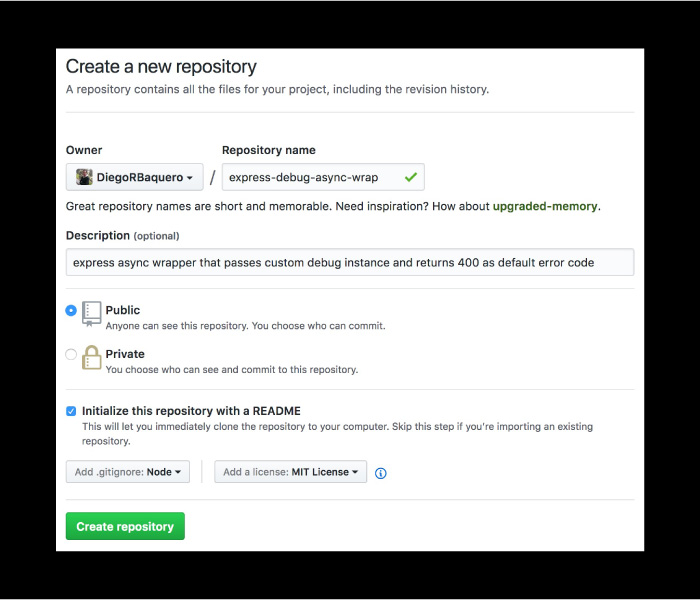Click the green checkmark in name field
700x600 pixels.
pyautogui.click(x=411, y=177)
